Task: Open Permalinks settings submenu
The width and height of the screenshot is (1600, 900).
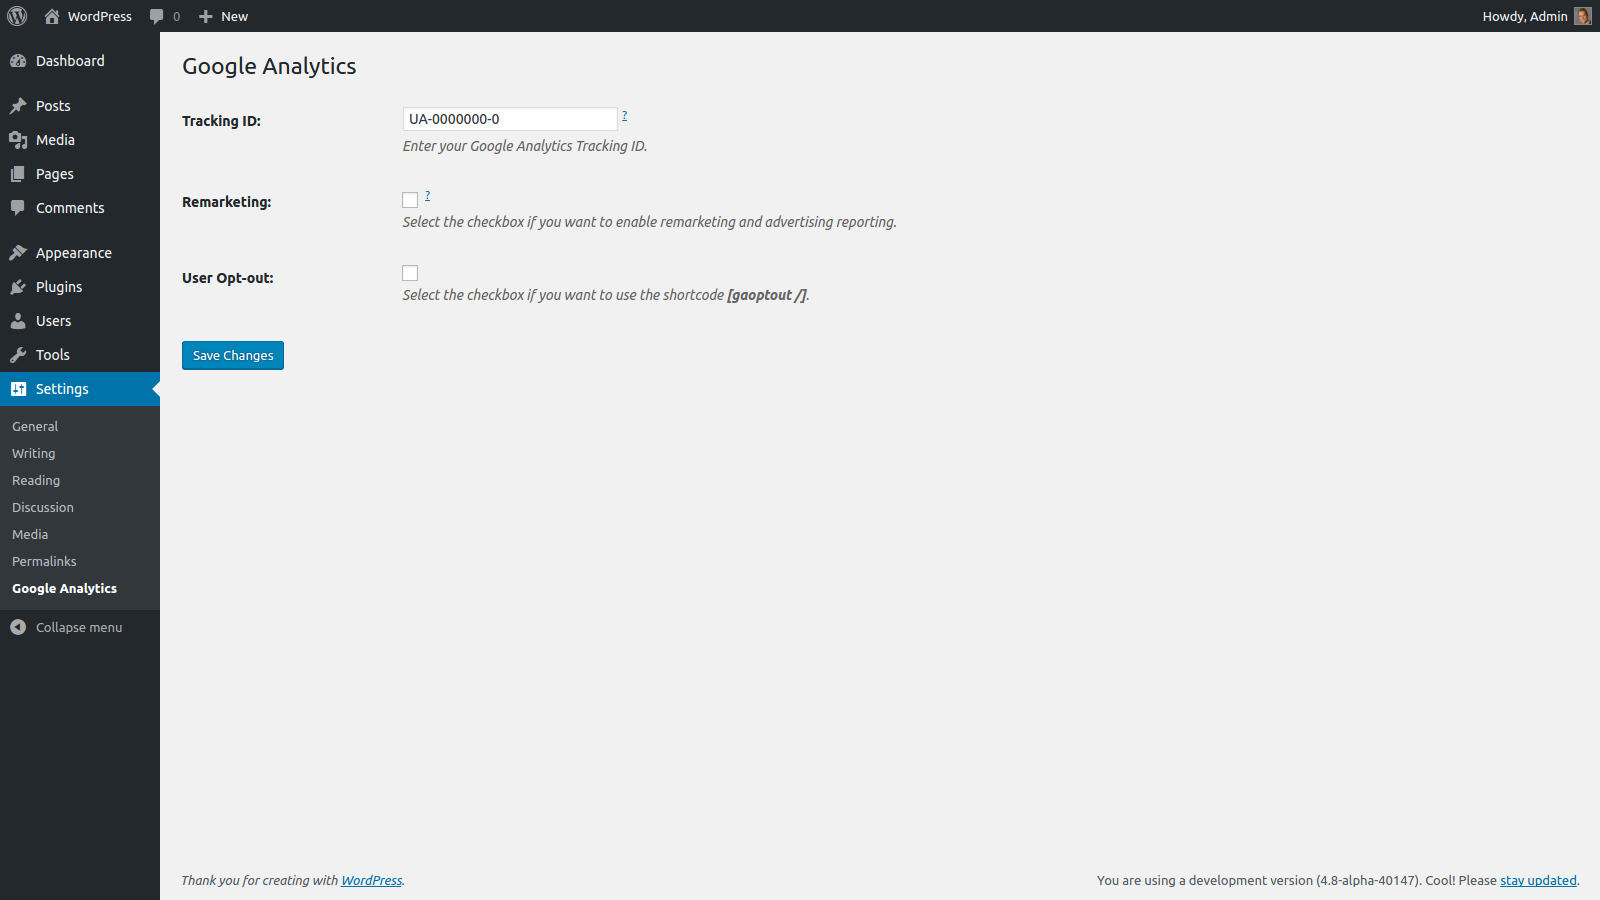Action: 44,561
